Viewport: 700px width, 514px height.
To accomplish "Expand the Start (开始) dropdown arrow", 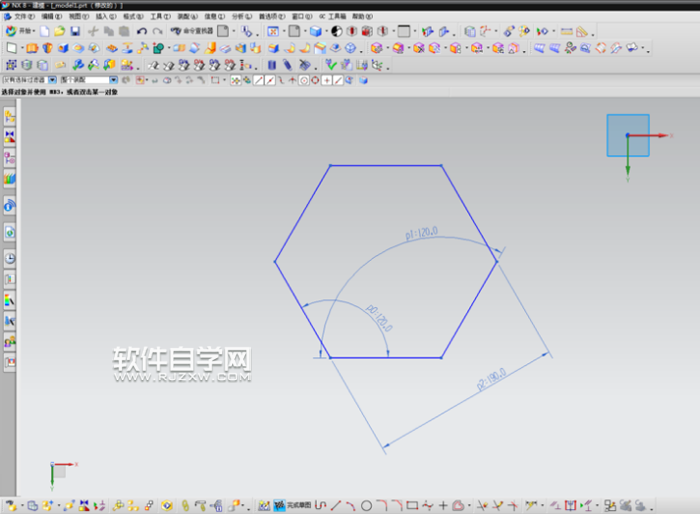I will [36, 32].
